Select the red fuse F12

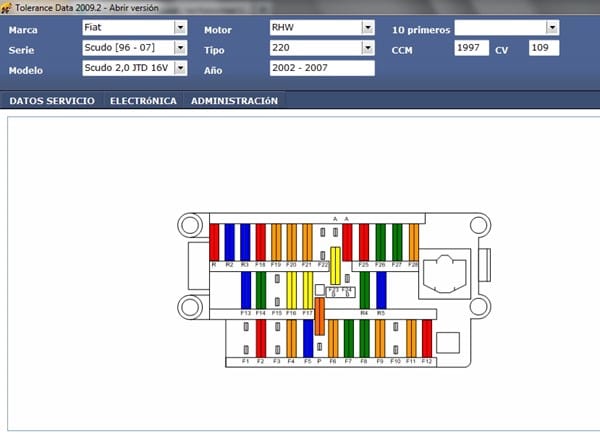click(x=427, y=339)
